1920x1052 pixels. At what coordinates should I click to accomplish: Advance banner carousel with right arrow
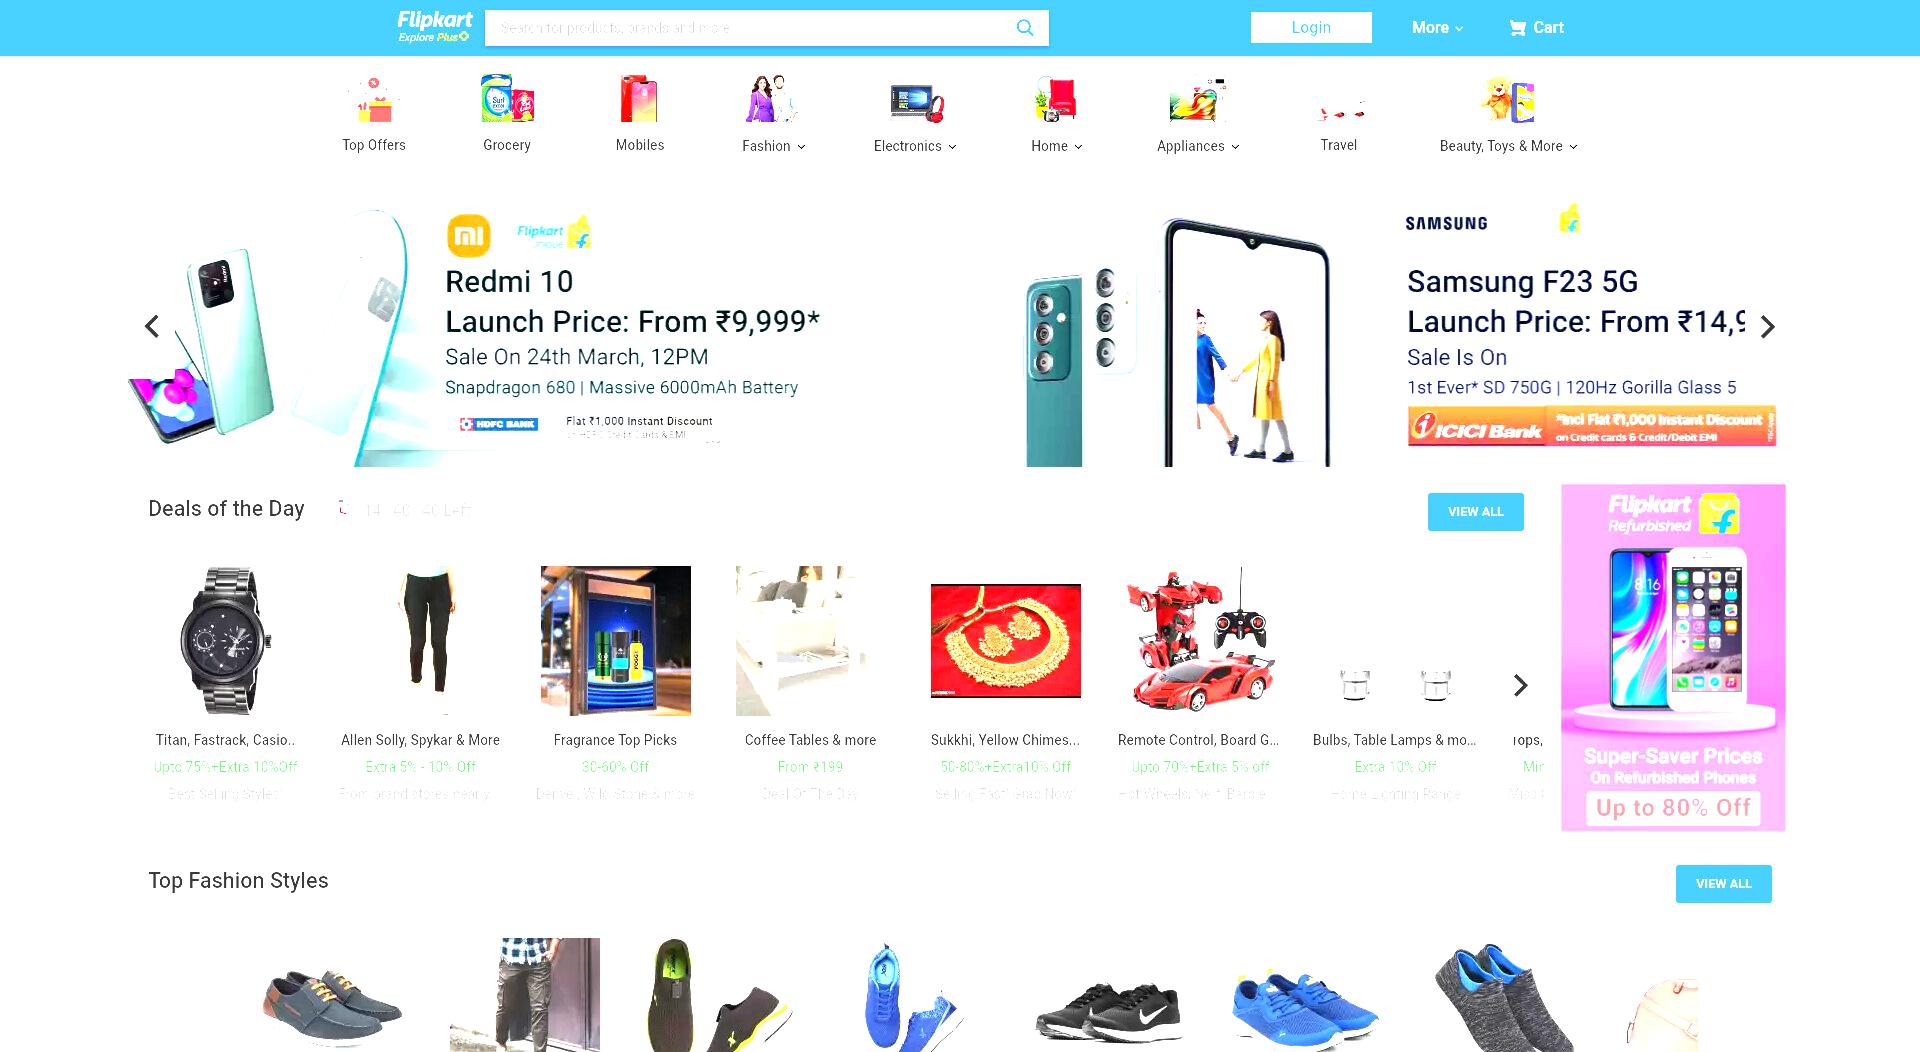tap(1768, 327)
